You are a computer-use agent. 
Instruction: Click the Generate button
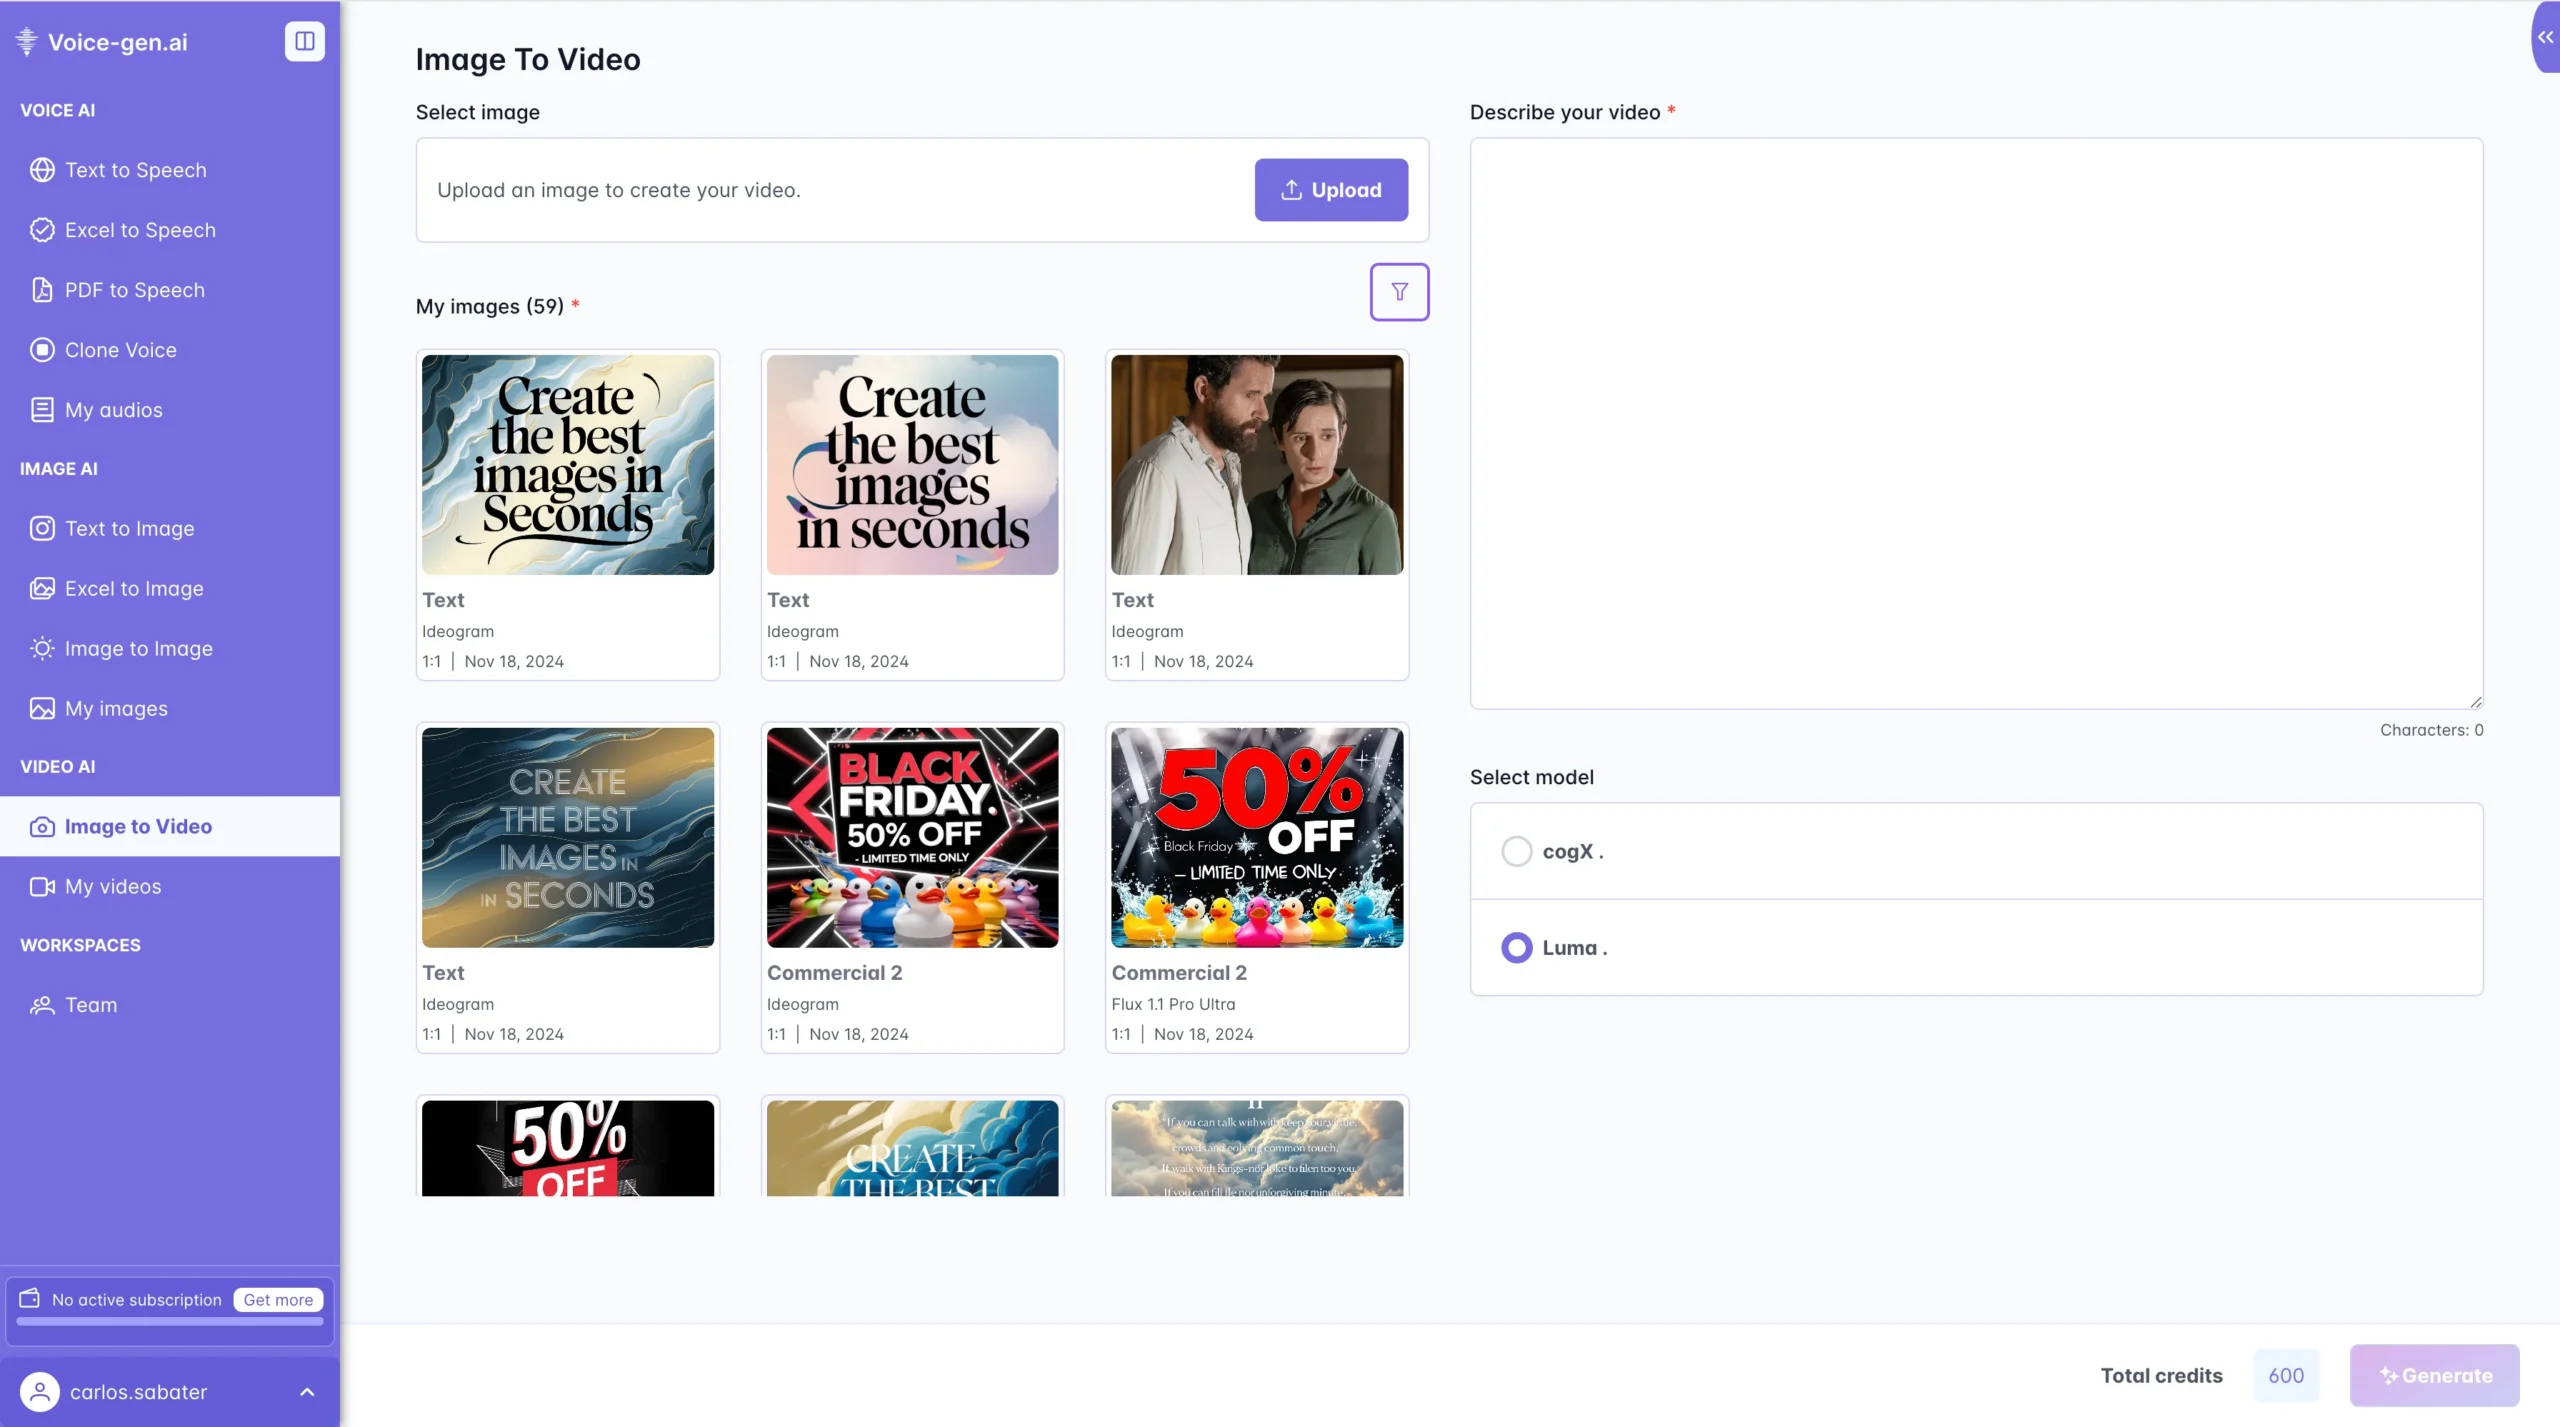2433,1375
